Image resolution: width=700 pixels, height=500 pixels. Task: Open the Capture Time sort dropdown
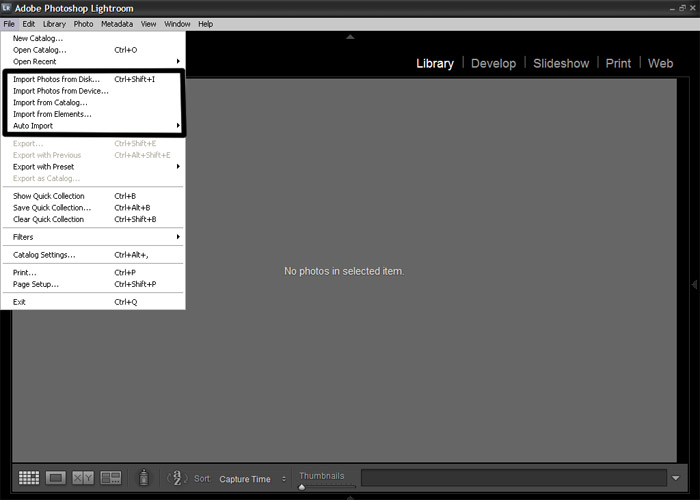[x=253, y=479]
